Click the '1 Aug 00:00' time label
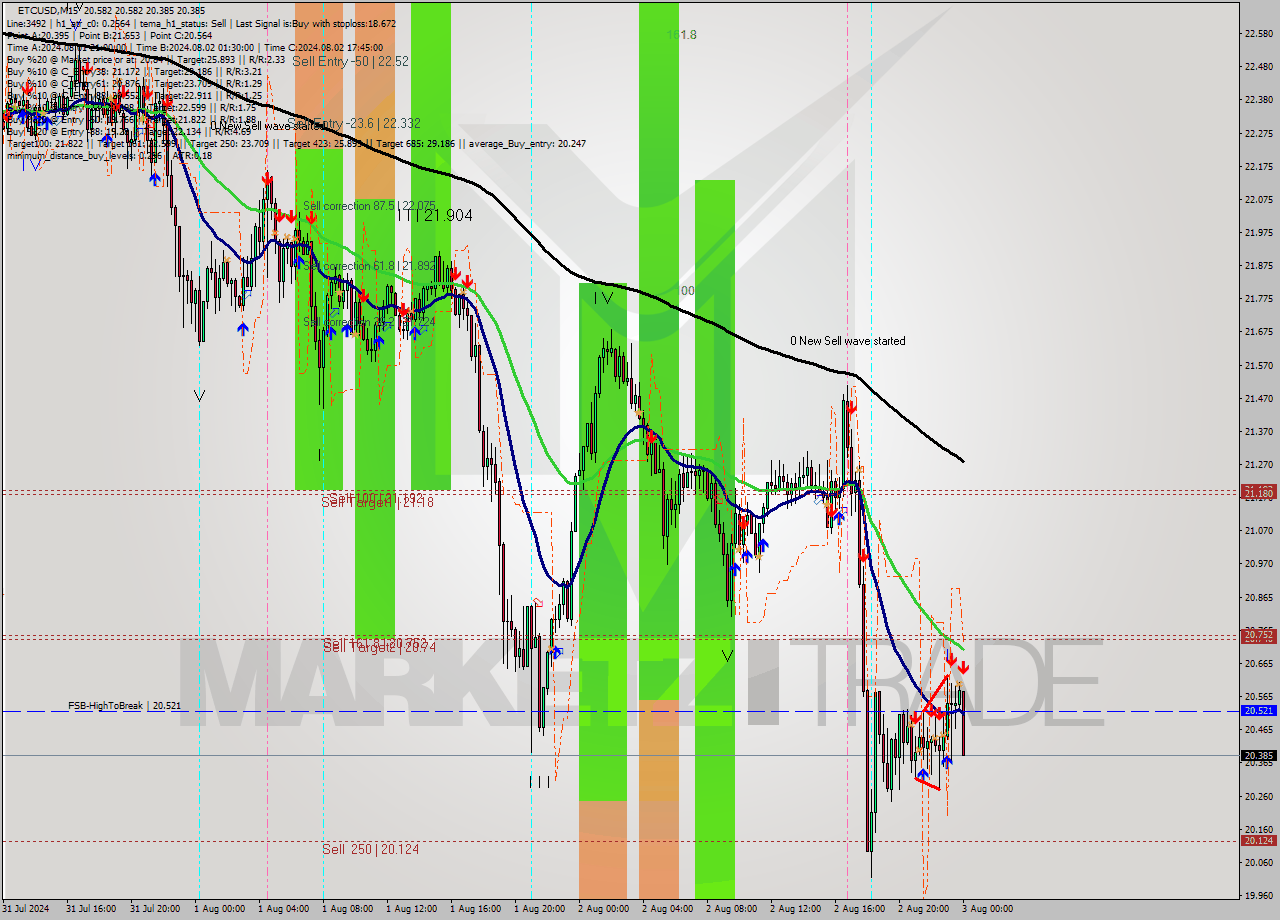Screen dimensions: 1280x920 [x=221, y=909]
